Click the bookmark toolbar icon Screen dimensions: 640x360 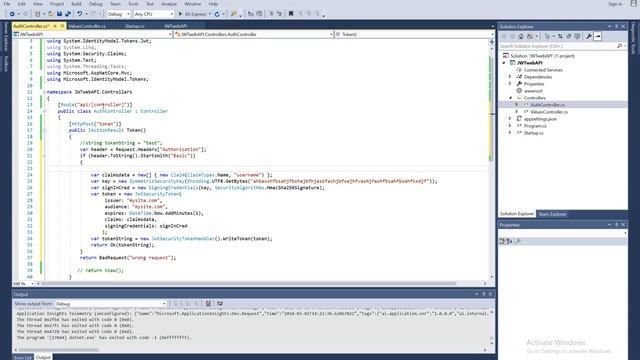coord(291,14)
